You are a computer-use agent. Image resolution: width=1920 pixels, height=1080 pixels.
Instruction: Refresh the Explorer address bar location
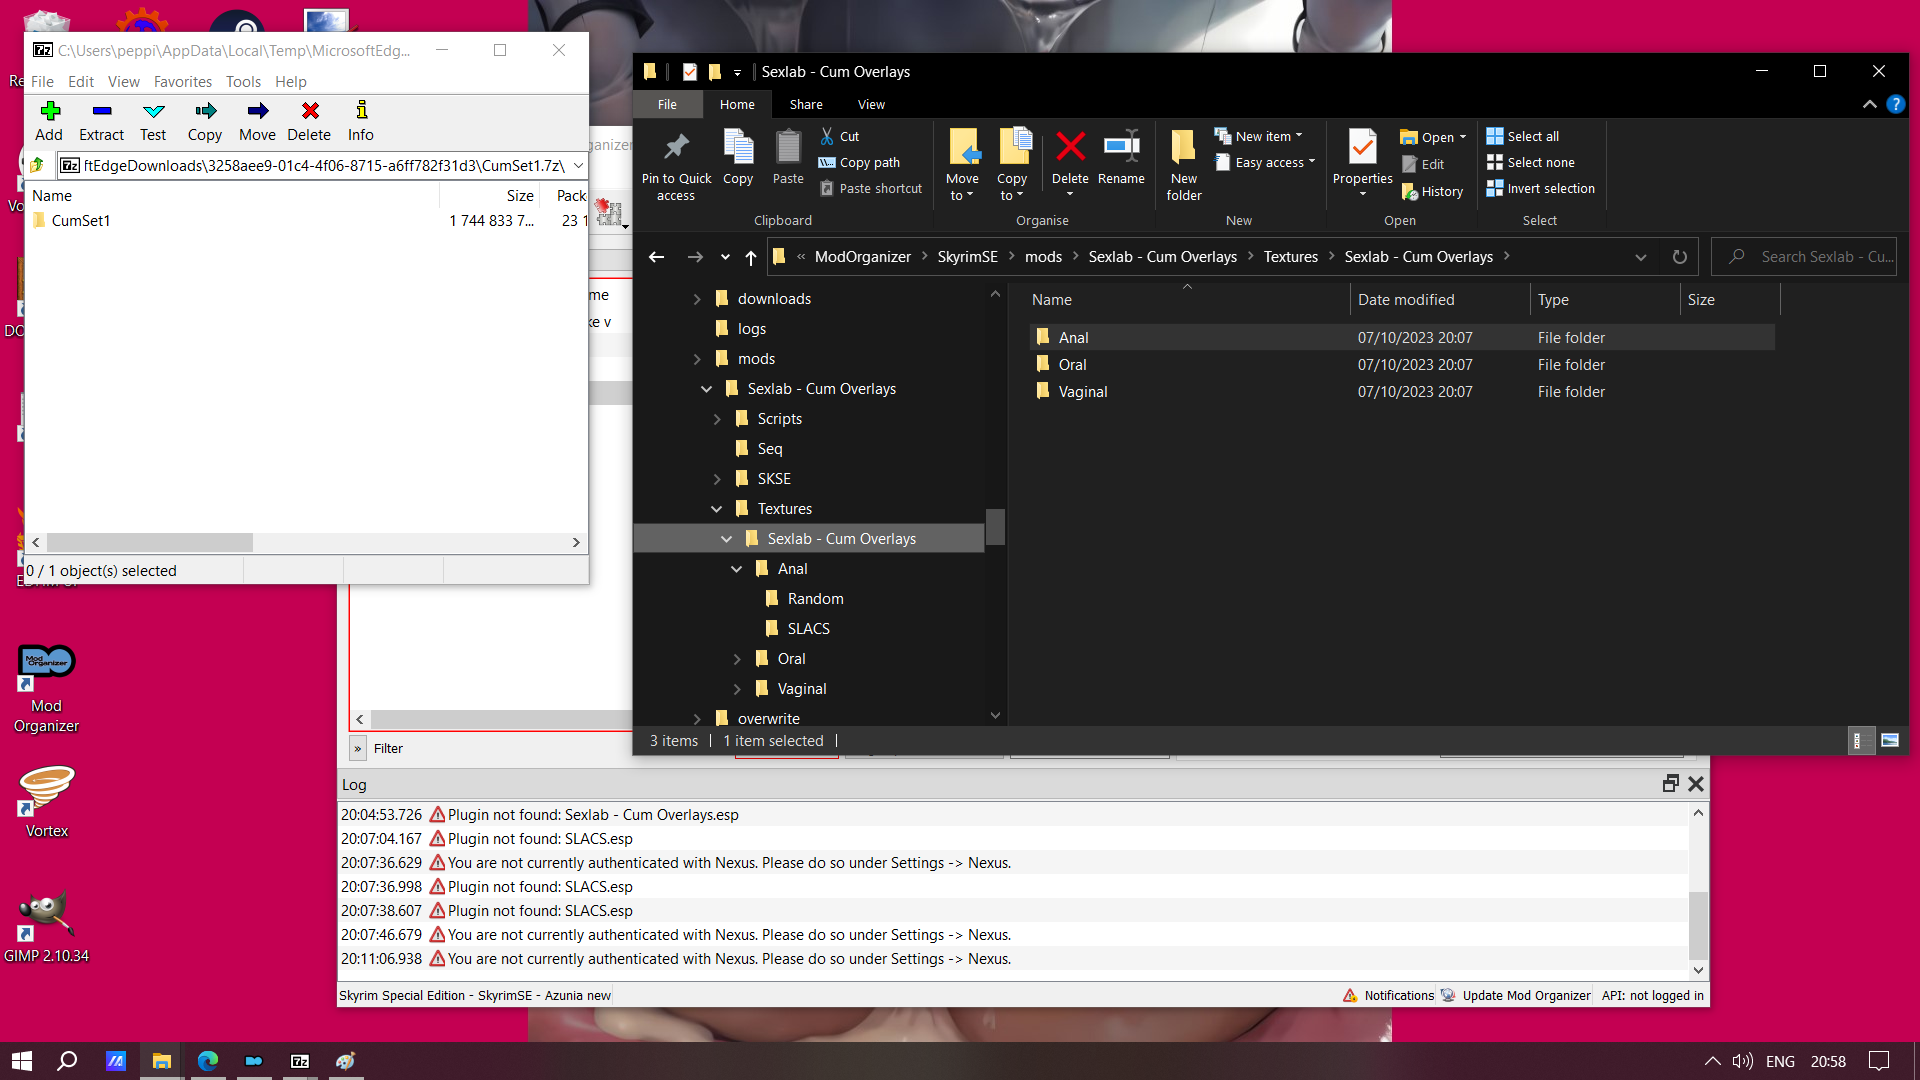click(1680, 257)
